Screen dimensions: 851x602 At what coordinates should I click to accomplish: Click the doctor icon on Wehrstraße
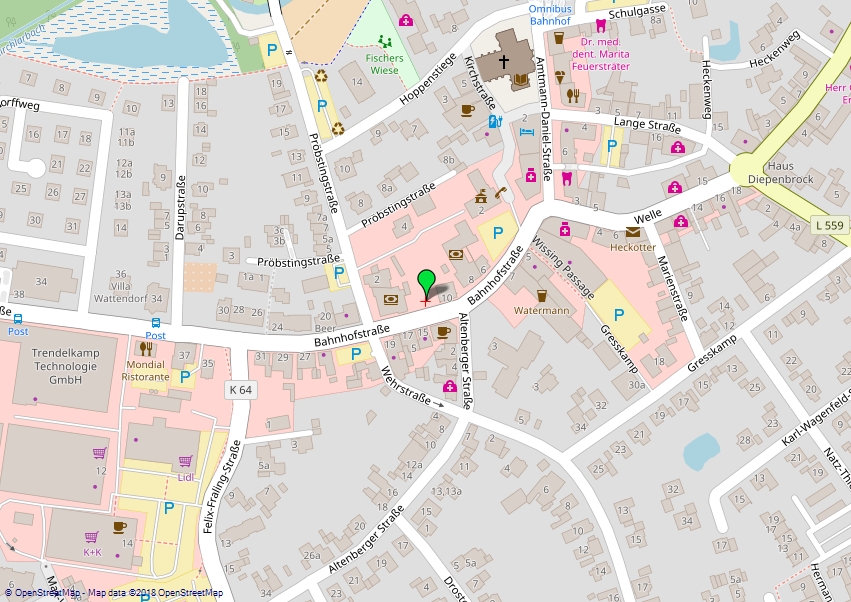click(x=449, y=386)
